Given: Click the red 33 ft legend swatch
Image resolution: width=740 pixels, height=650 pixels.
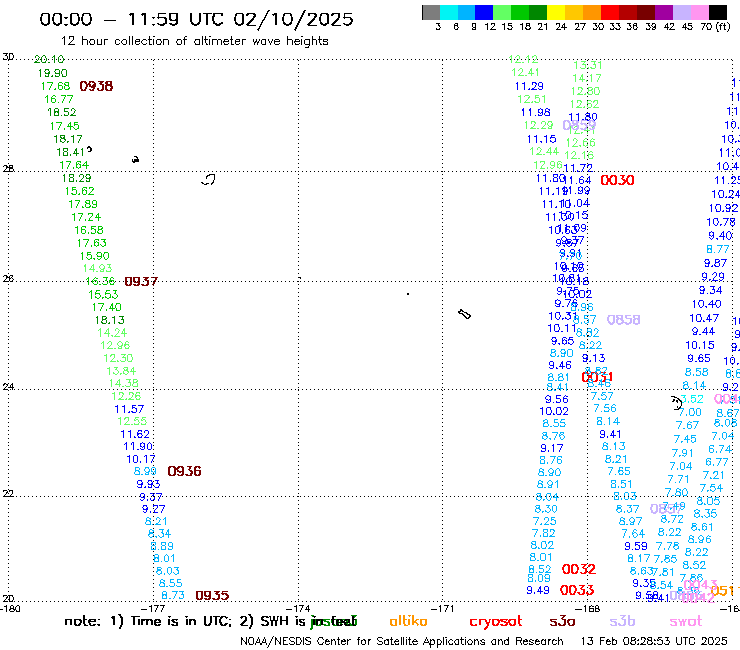Looking at the screenshot, I should pos(610,12).
